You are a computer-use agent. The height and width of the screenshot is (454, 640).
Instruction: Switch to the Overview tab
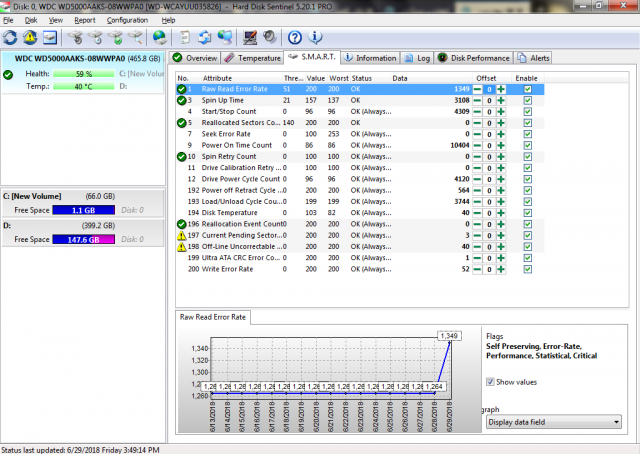pos(194,58)
